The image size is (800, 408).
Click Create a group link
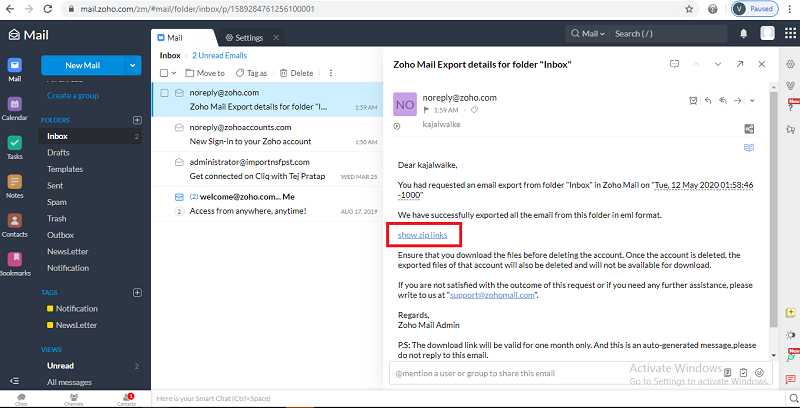[73, 95]
